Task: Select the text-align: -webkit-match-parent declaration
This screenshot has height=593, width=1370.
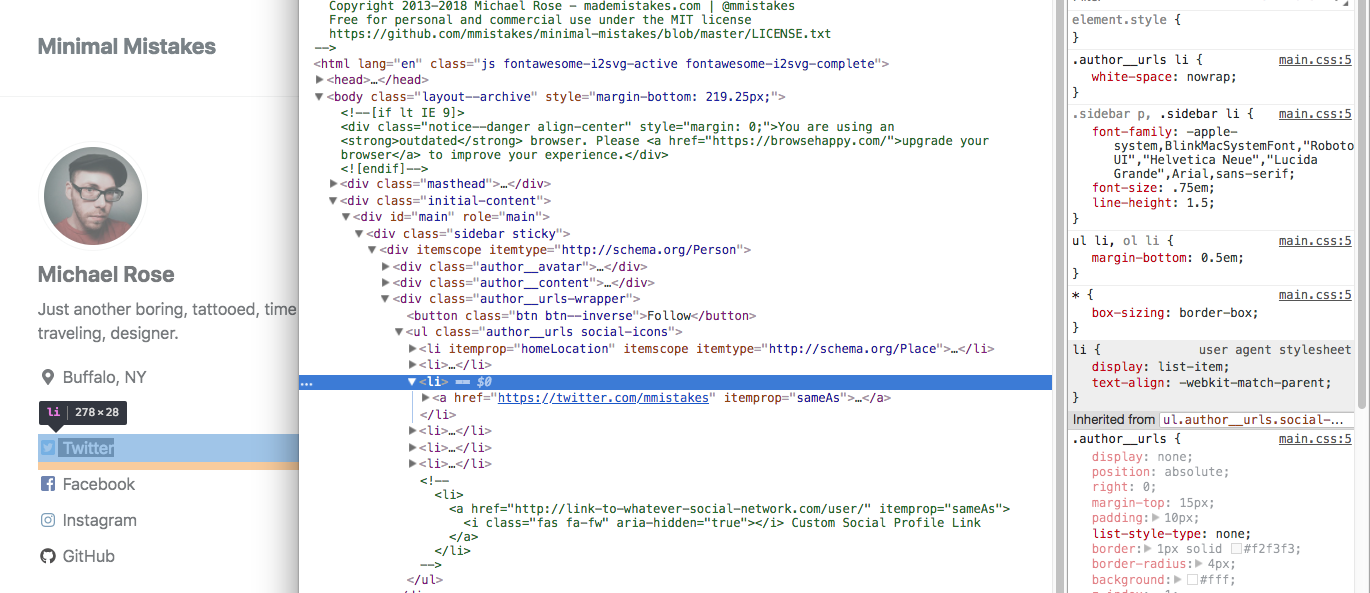Action: point(1211,383)
